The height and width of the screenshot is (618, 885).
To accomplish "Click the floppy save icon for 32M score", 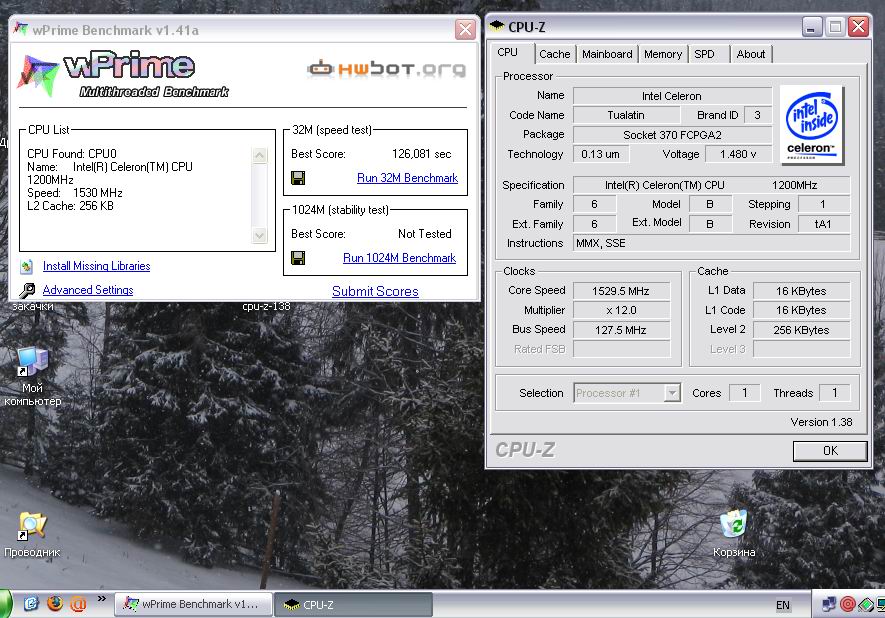I will tap(298, 178).
